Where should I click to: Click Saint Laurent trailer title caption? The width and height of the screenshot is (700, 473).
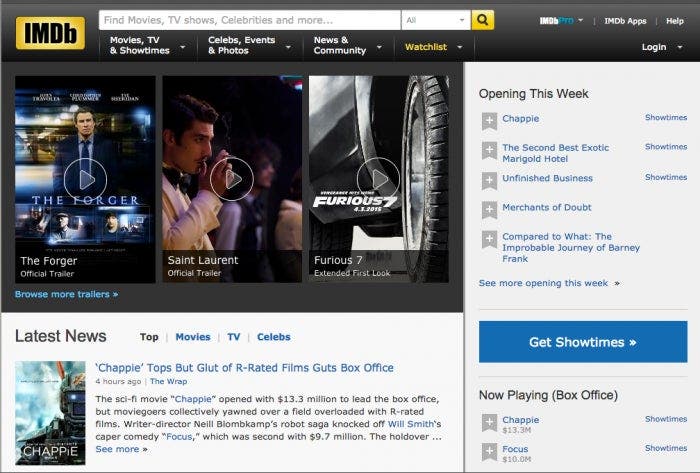coord(203,260)
